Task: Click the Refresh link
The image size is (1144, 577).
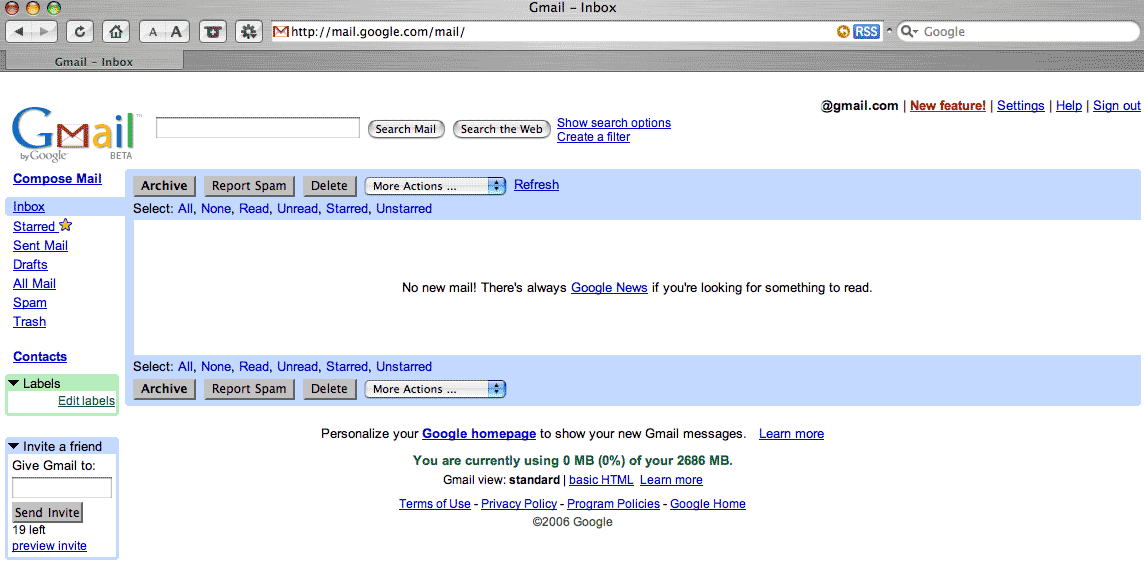Action: pos(536,185)
